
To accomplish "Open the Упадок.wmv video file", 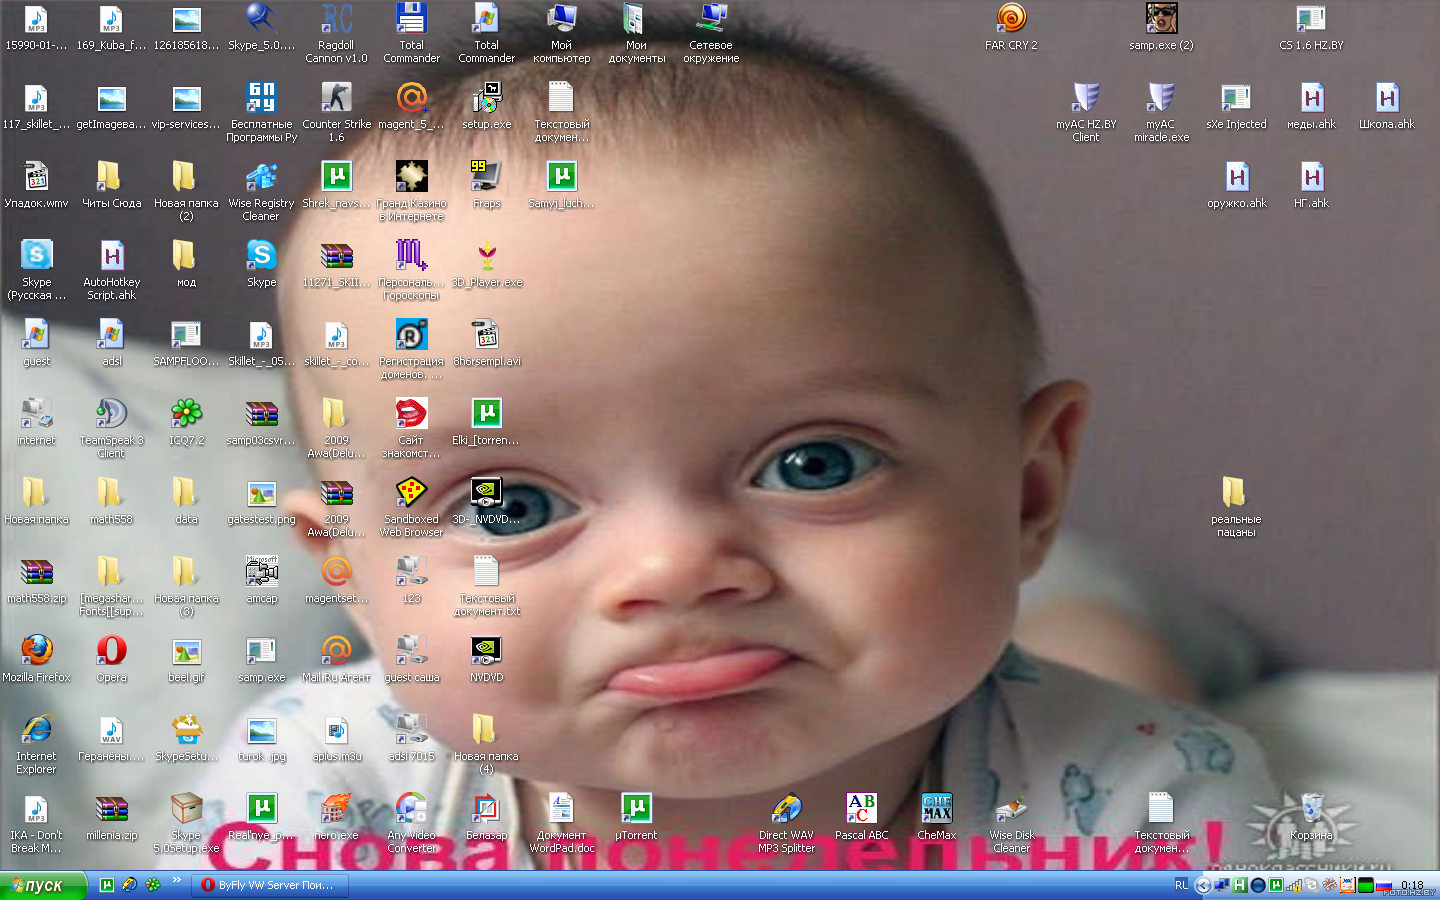I will click(x=37, y=185).
